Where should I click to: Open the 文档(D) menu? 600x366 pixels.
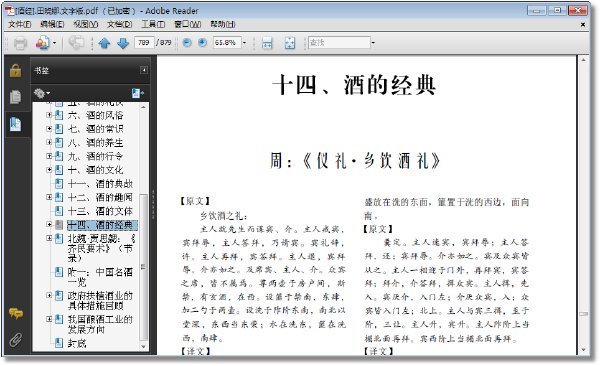(x=119, y=24)
